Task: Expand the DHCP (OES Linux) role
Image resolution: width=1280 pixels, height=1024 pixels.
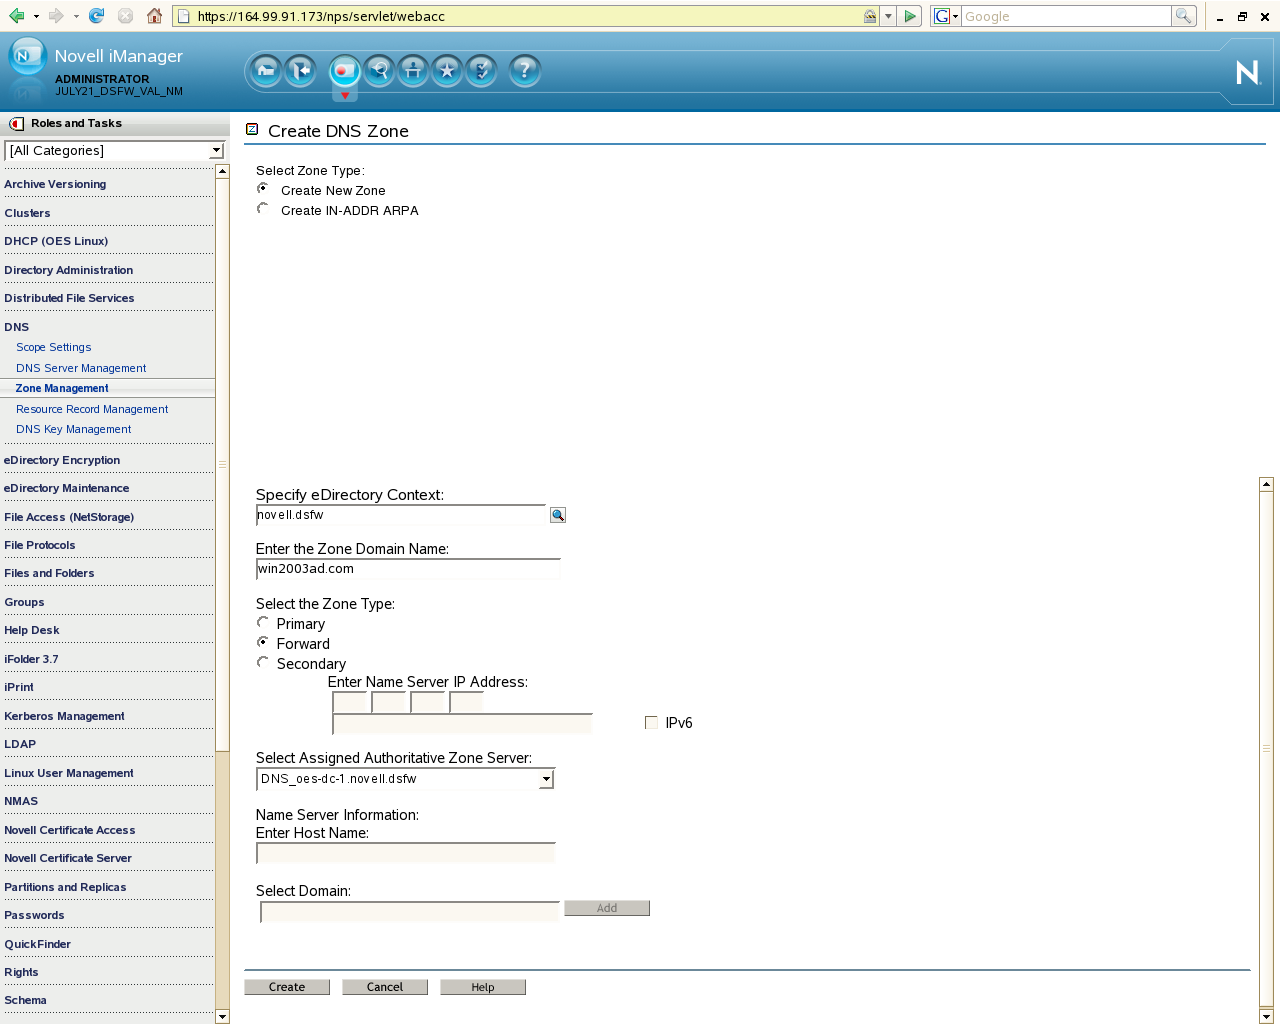Action: pyautogui.click(x=56, y=241)
